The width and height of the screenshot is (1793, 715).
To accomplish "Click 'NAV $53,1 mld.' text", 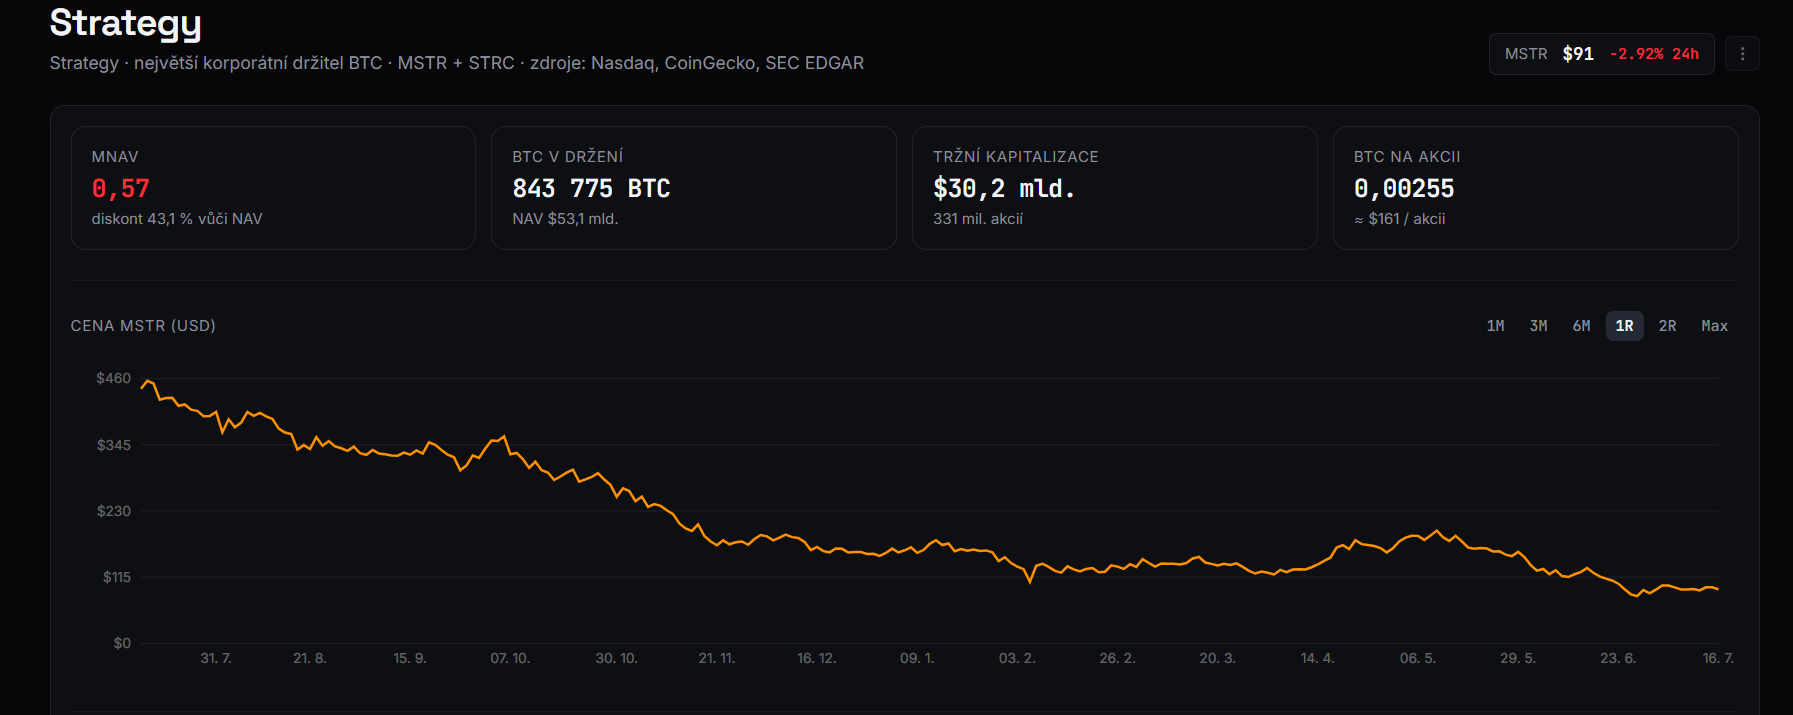I will pyautogui.click(x=565, y=219).
